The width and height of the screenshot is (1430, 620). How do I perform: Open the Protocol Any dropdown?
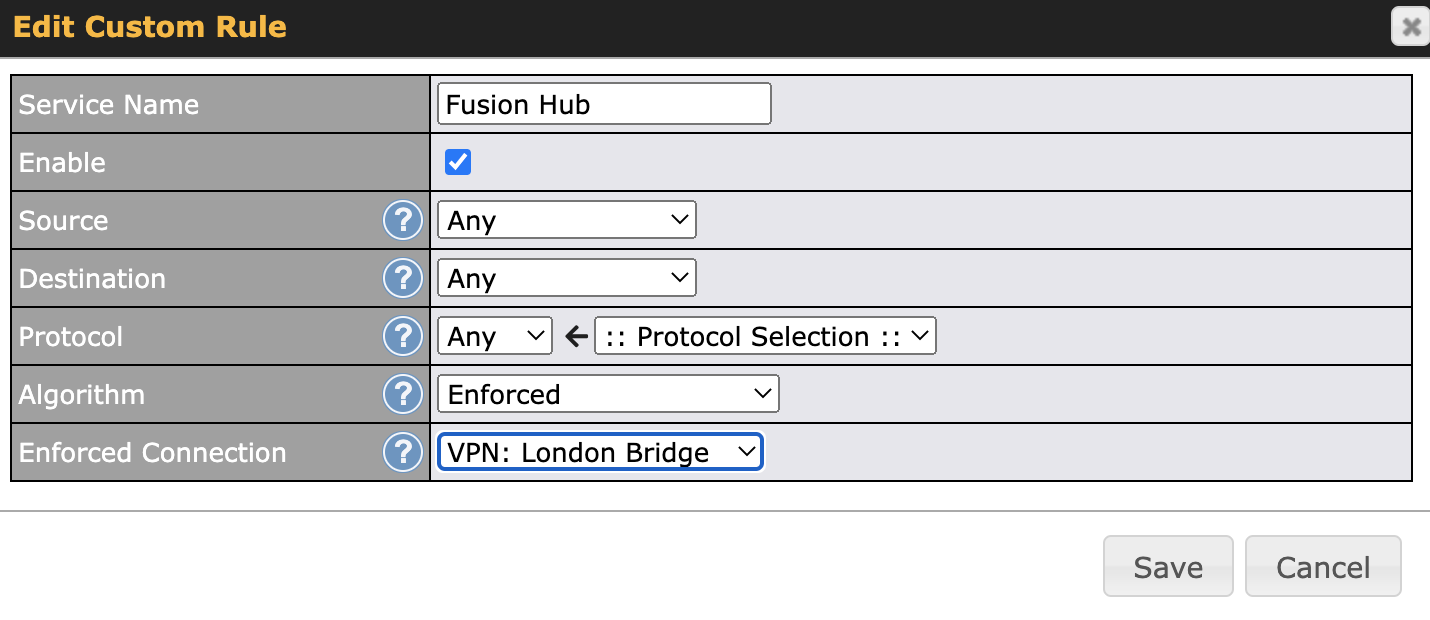click(x=494, y=337)
